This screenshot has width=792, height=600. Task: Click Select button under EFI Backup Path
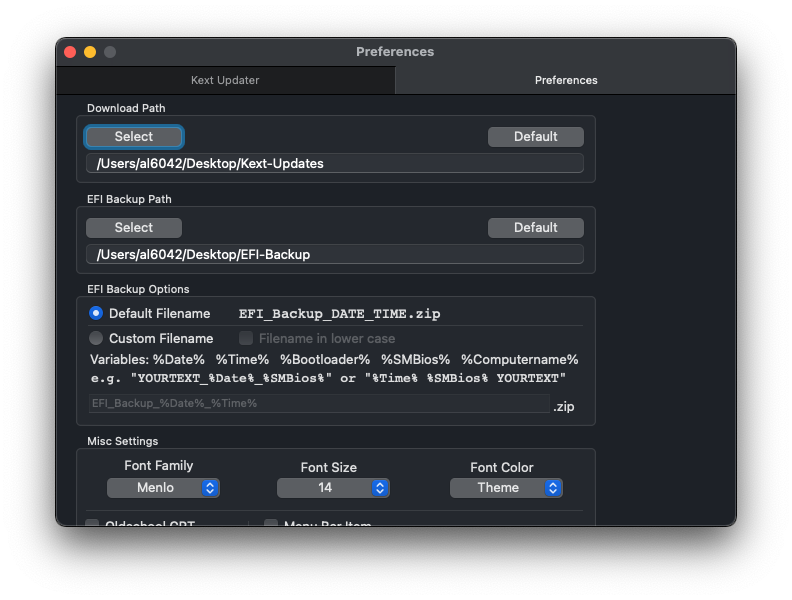pyautogui.click(x=134, y=228)
